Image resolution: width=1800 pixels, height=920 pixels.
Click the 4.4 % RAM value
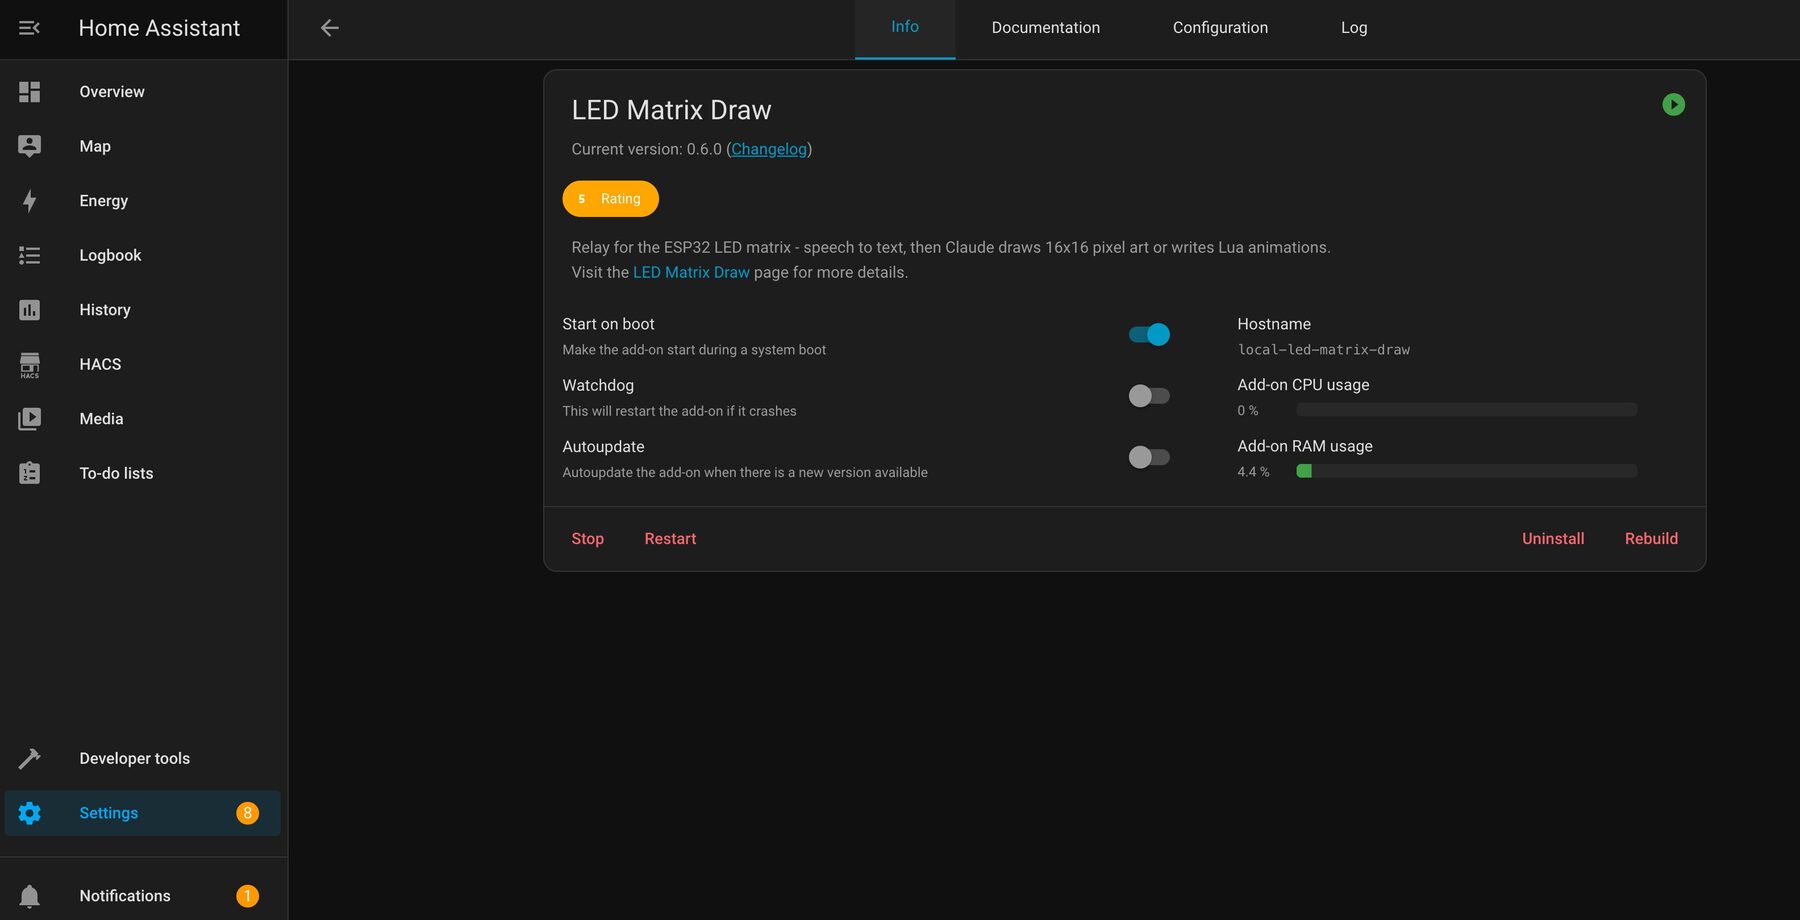tap(1253, 472)
